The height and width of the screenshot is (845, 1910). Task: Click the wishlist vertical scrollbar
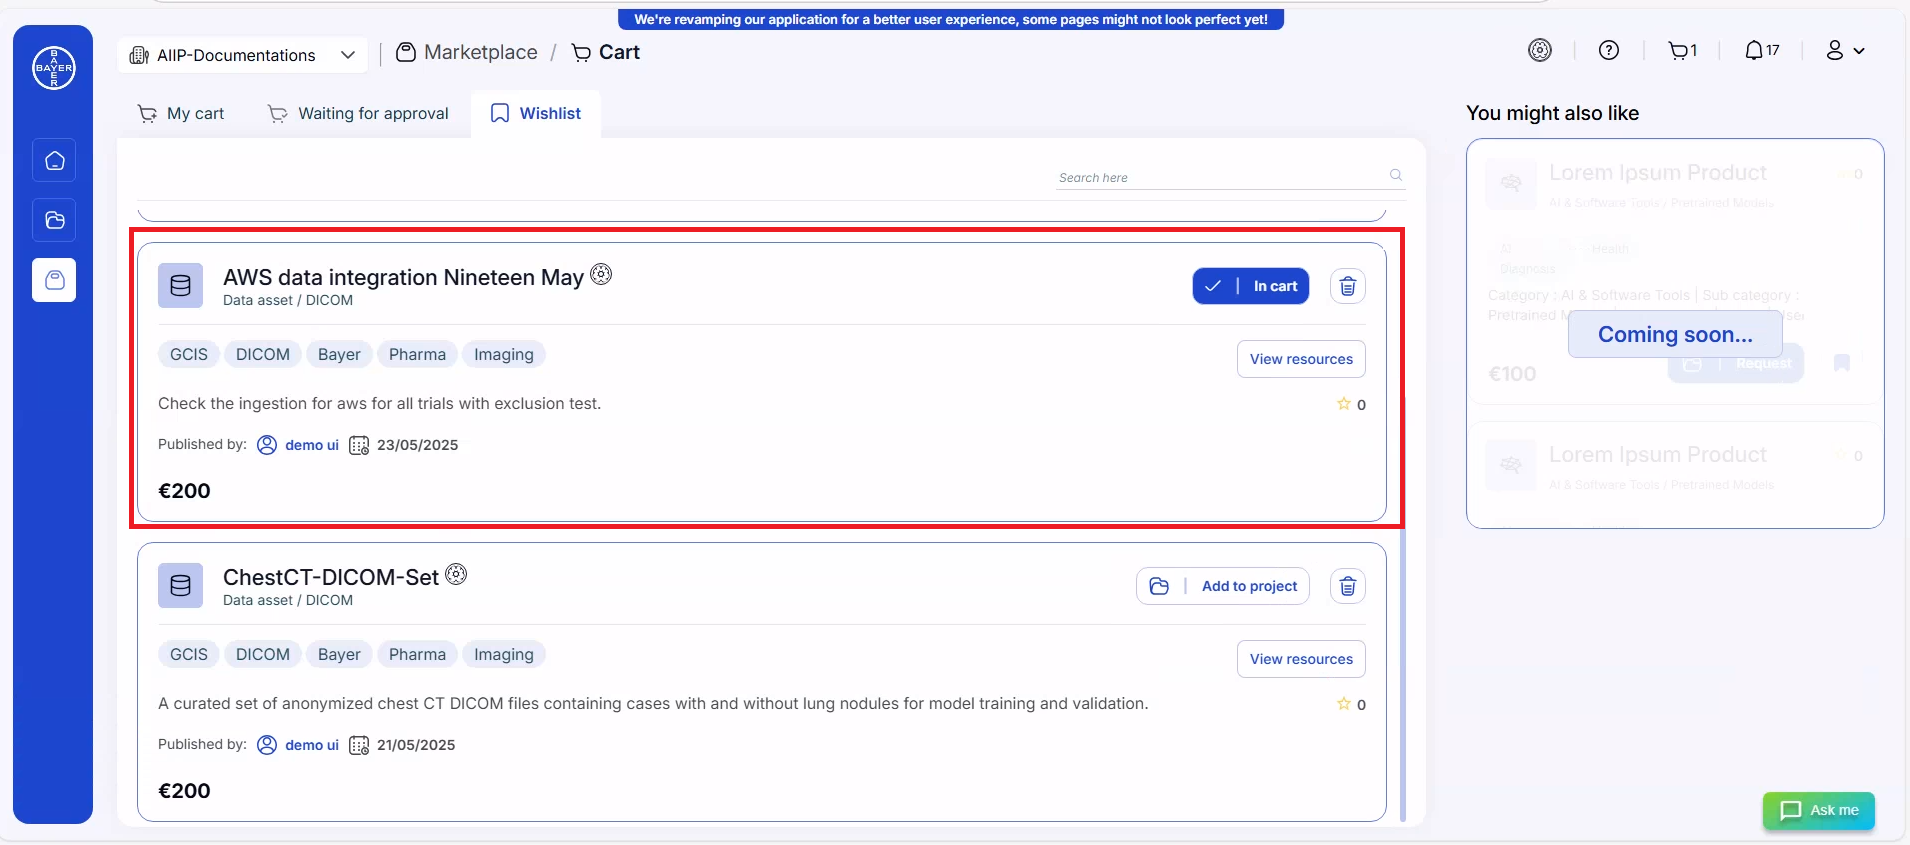point(1403,675)
